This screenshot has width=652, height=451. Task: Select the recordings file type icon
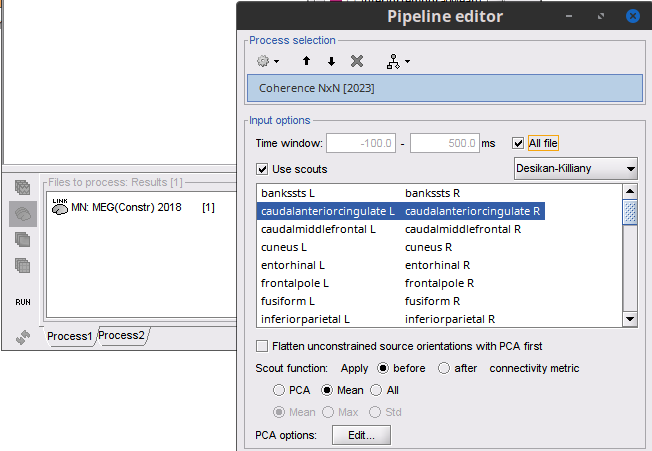(23, 187)
